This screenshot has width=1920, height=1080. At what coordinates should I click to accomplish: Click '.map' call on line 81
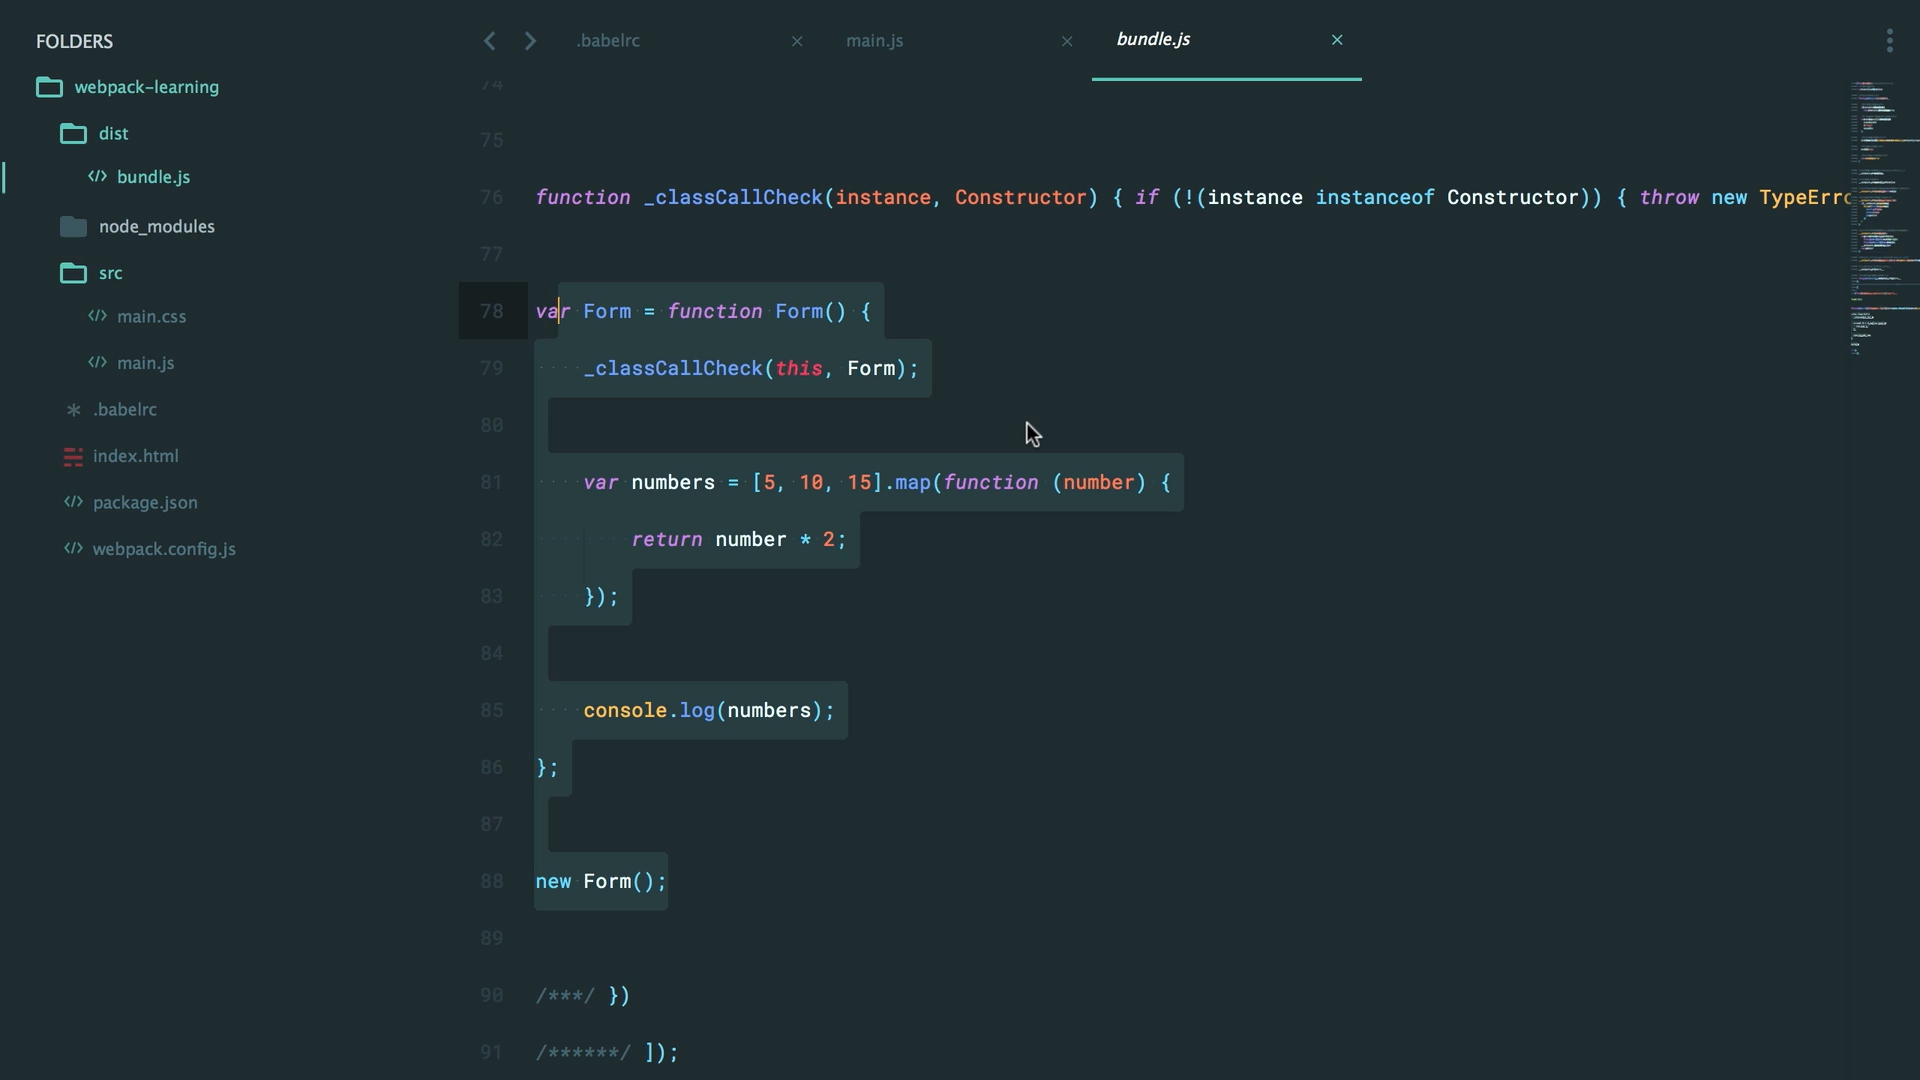click(907, 482)
